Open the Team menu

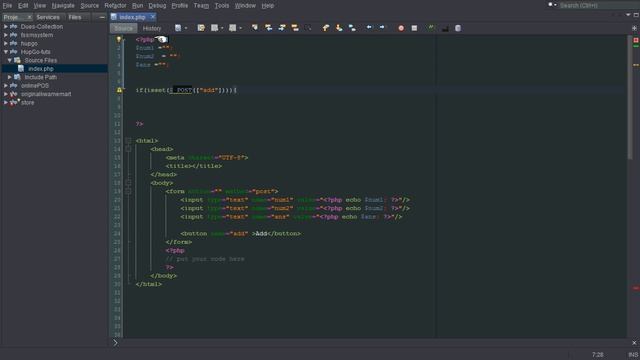click(x=201, y=6)
